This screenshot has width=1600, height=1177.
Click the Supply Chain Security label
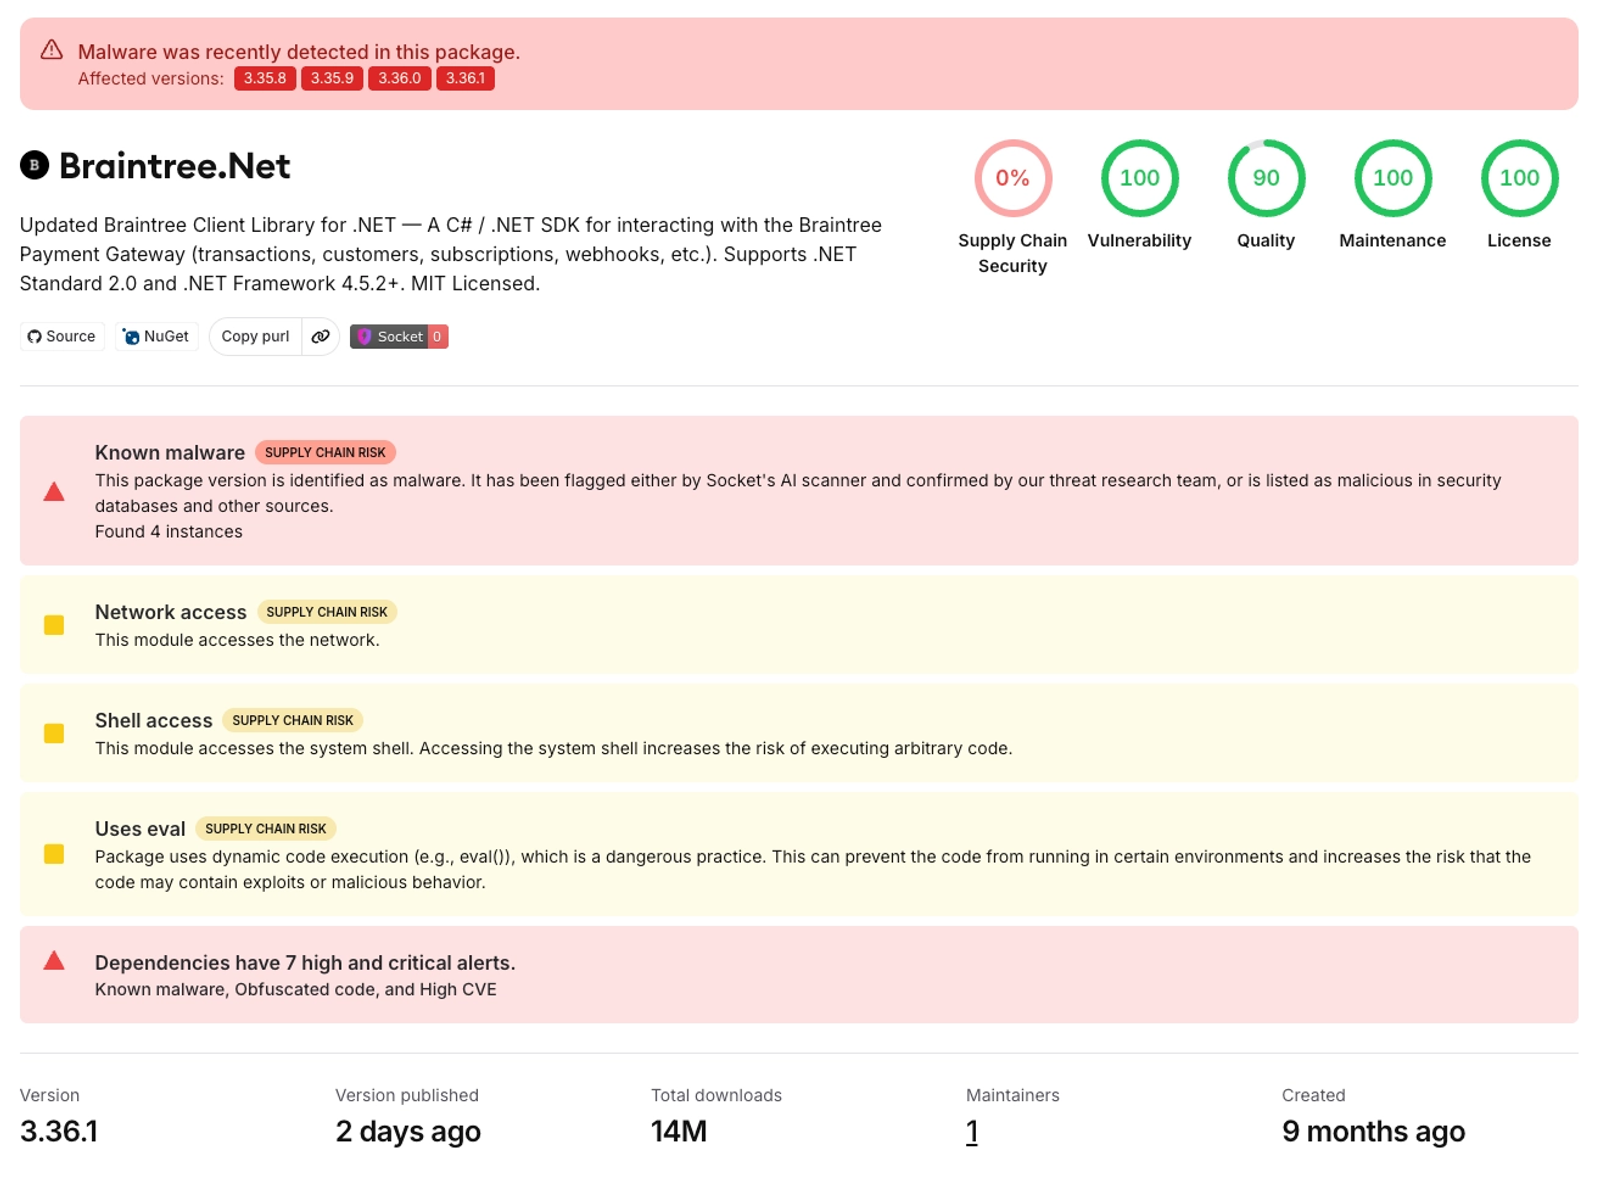tap(1013, 253)
